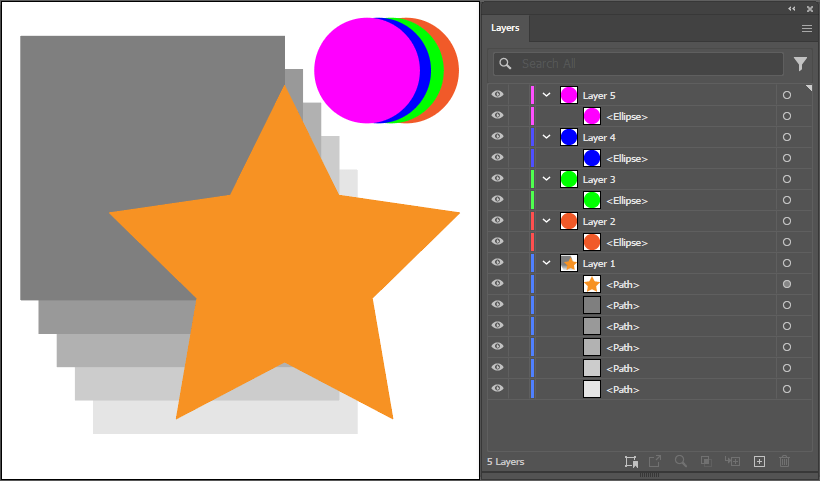Image resolution: width=820 pixels, height=481 pixels.
Task: Select the 'Layer 4' name text
Action: [x=599, y=138]
